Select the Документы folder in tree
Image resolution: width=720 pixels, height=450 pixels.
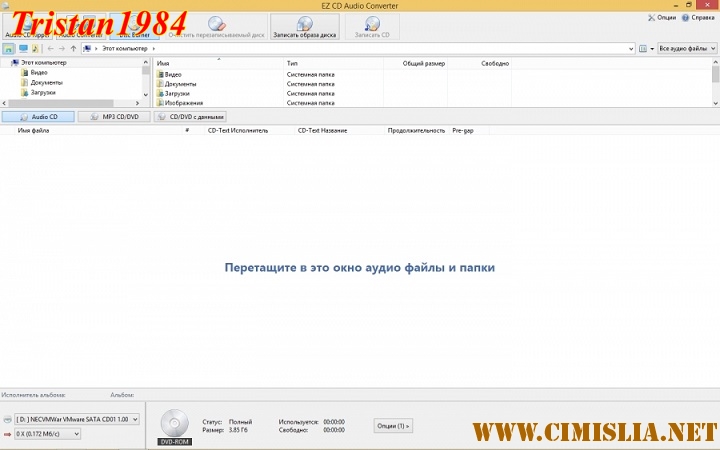coord(47,83)
